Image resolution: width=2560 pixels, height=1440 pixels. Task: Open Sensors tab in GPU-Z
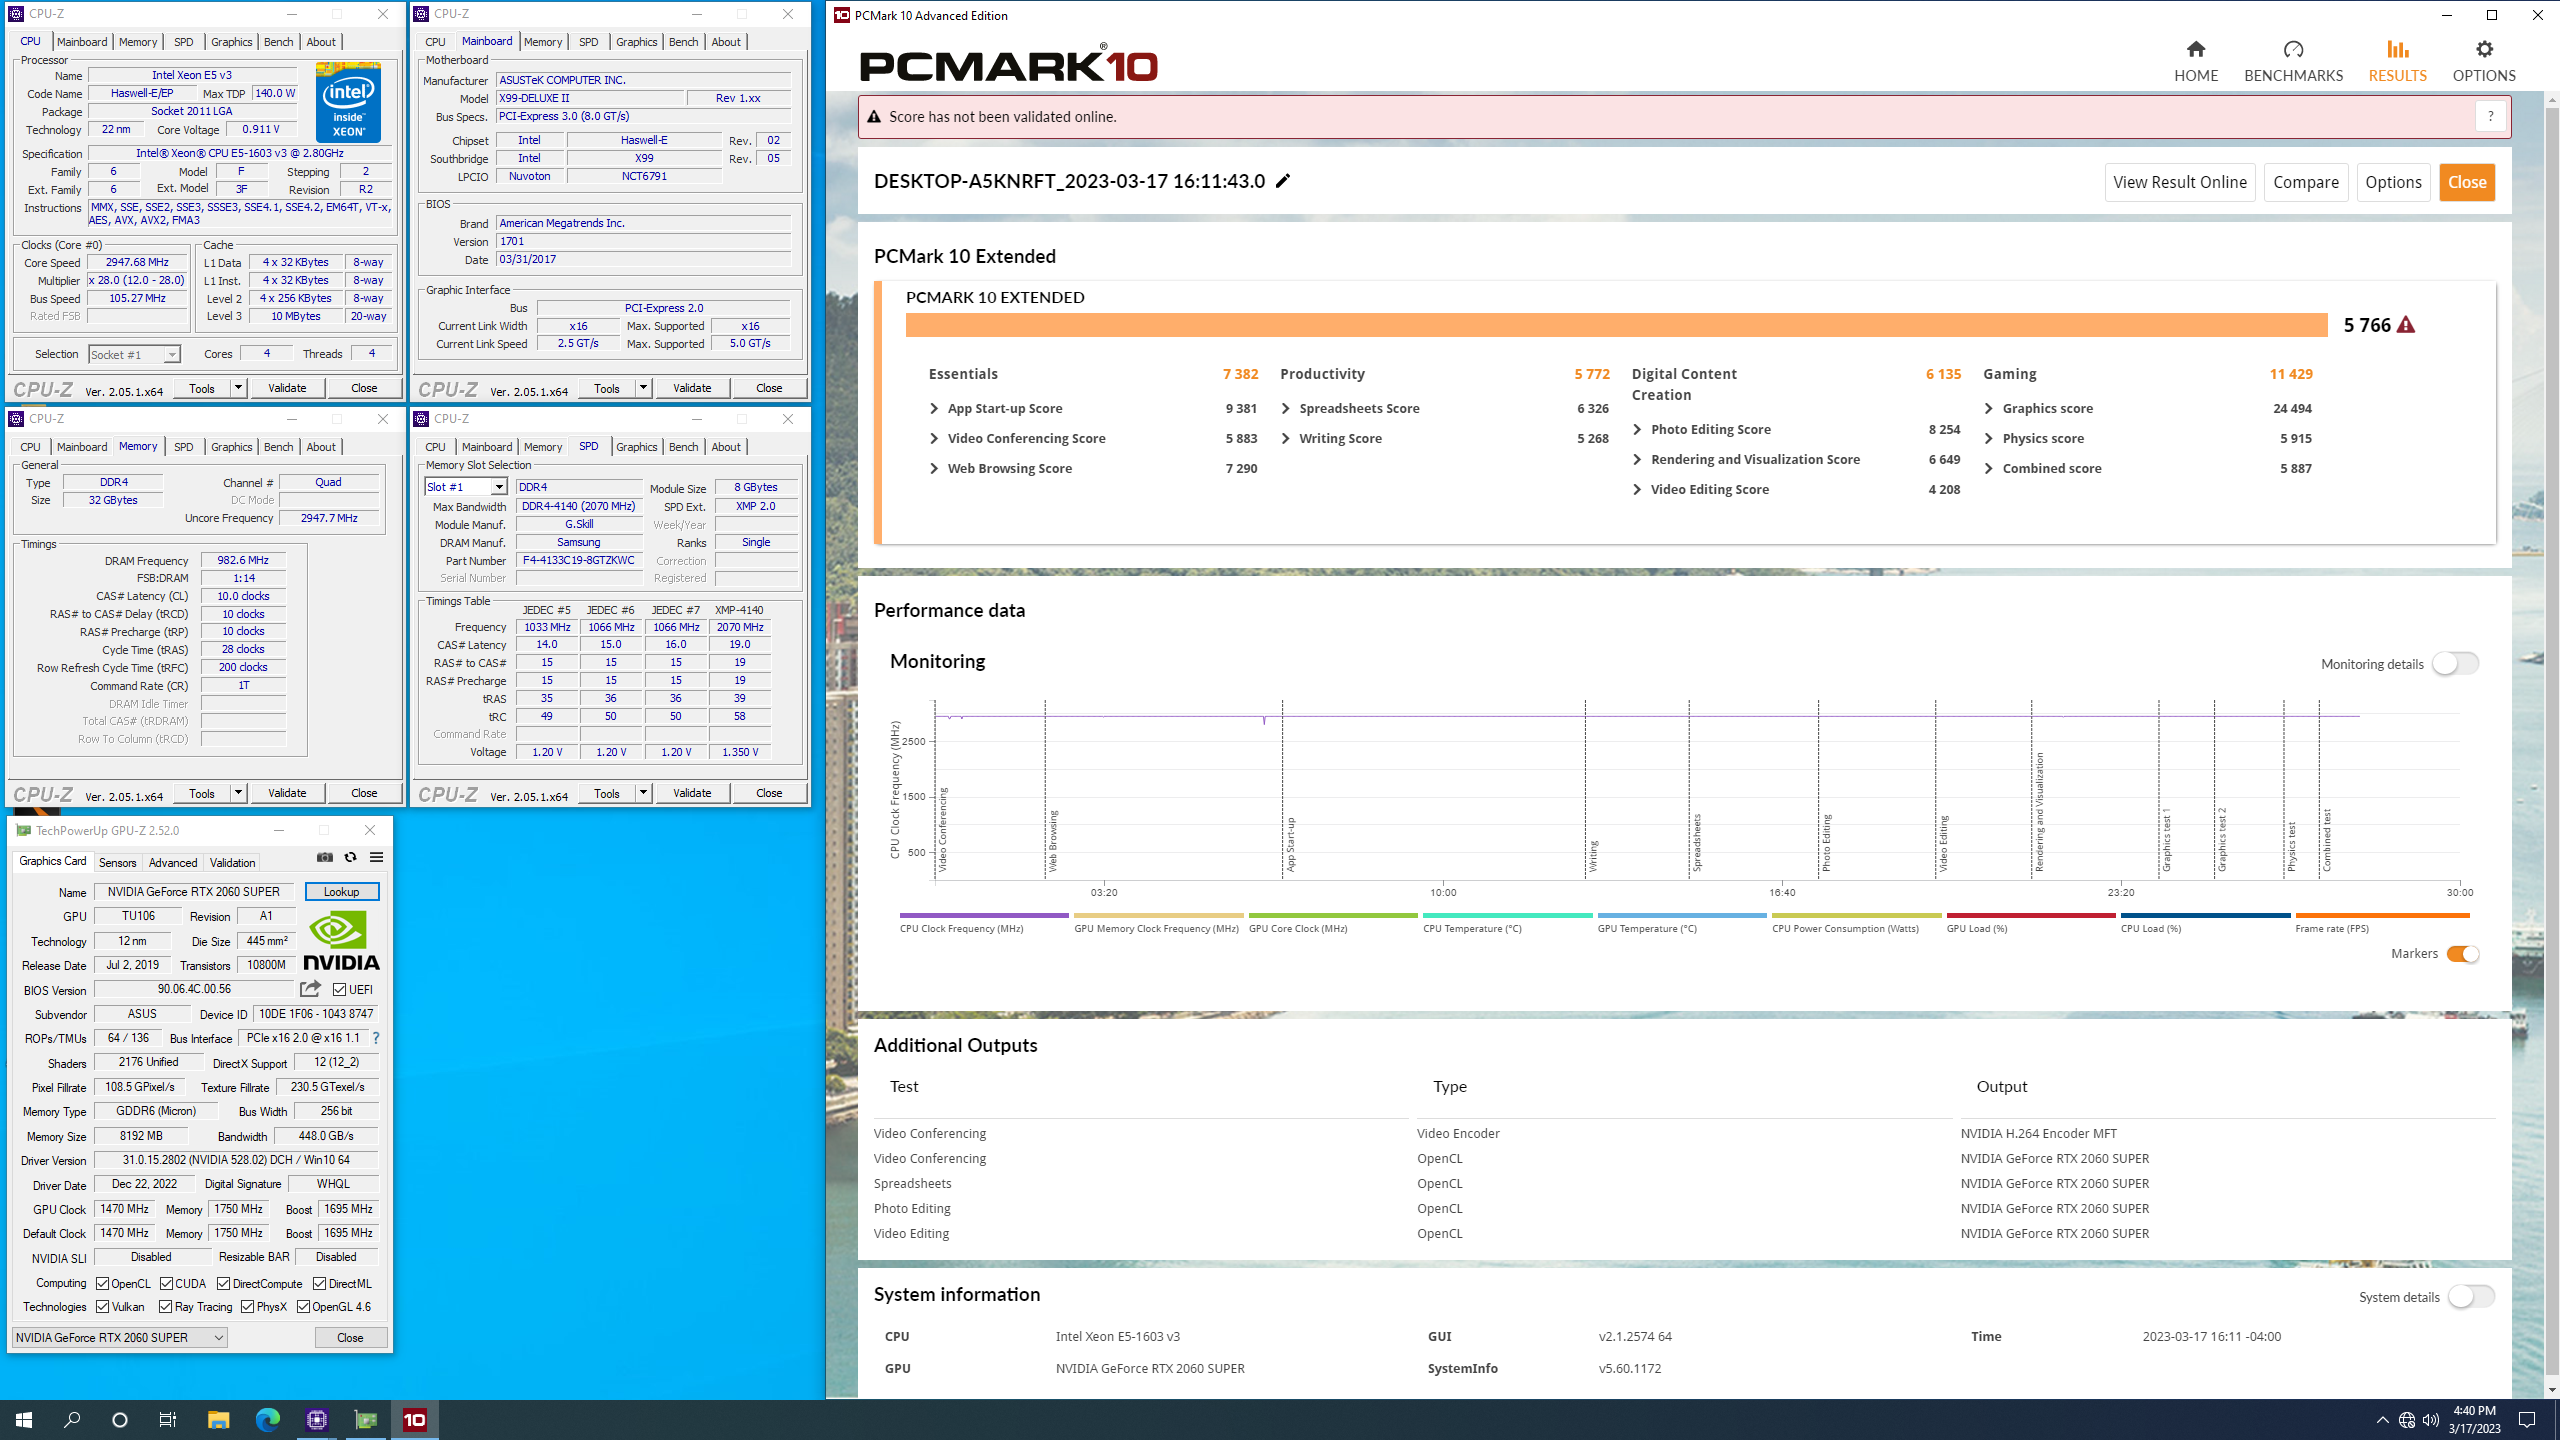coord(117,862)
